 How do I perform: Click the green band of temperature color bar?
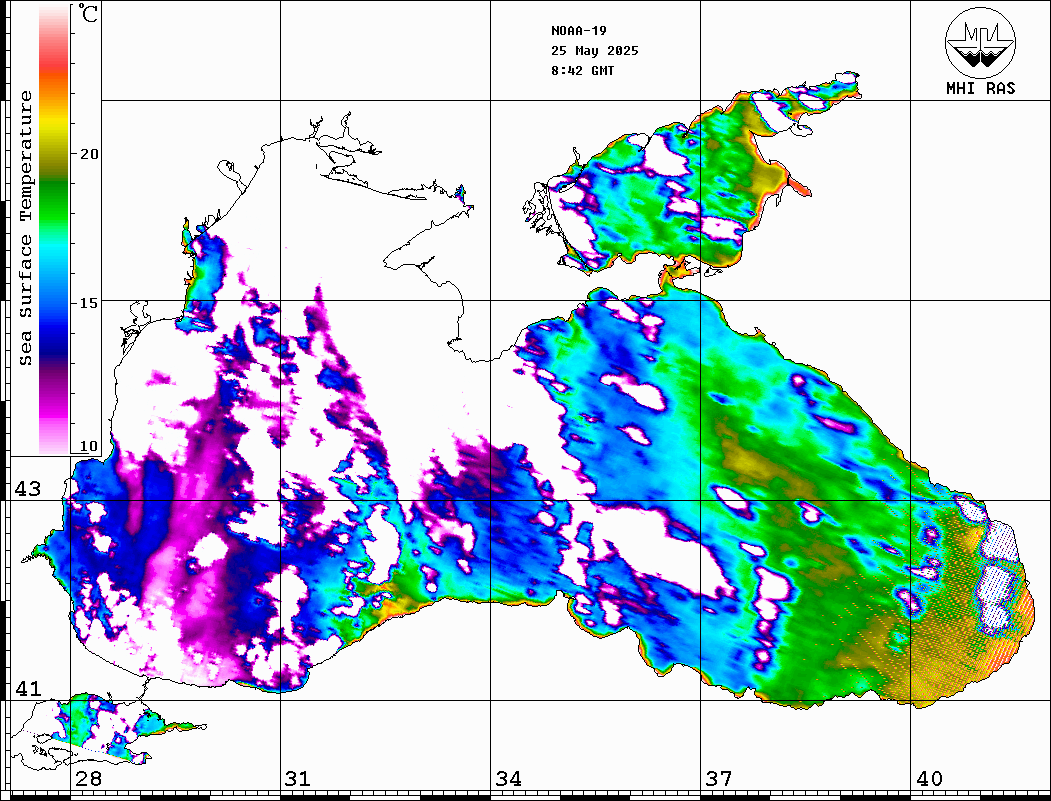click(x=54, y=201)
